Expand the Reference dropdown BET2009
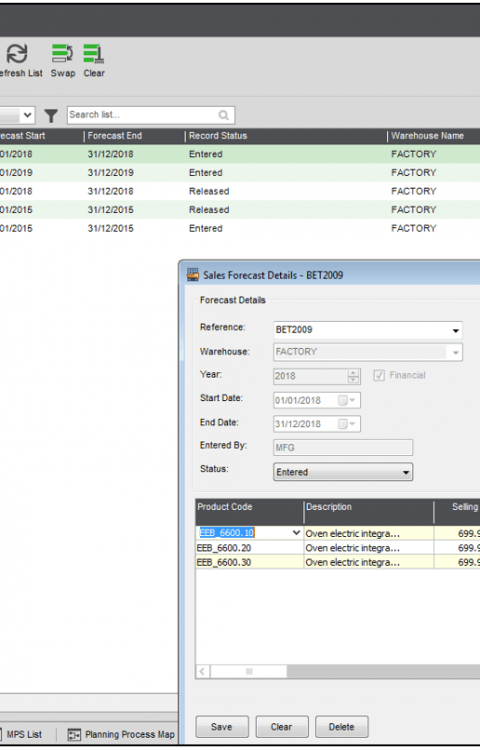Viewport: 480px width, 750px height. pyautogui.click(x=456, y=330)
